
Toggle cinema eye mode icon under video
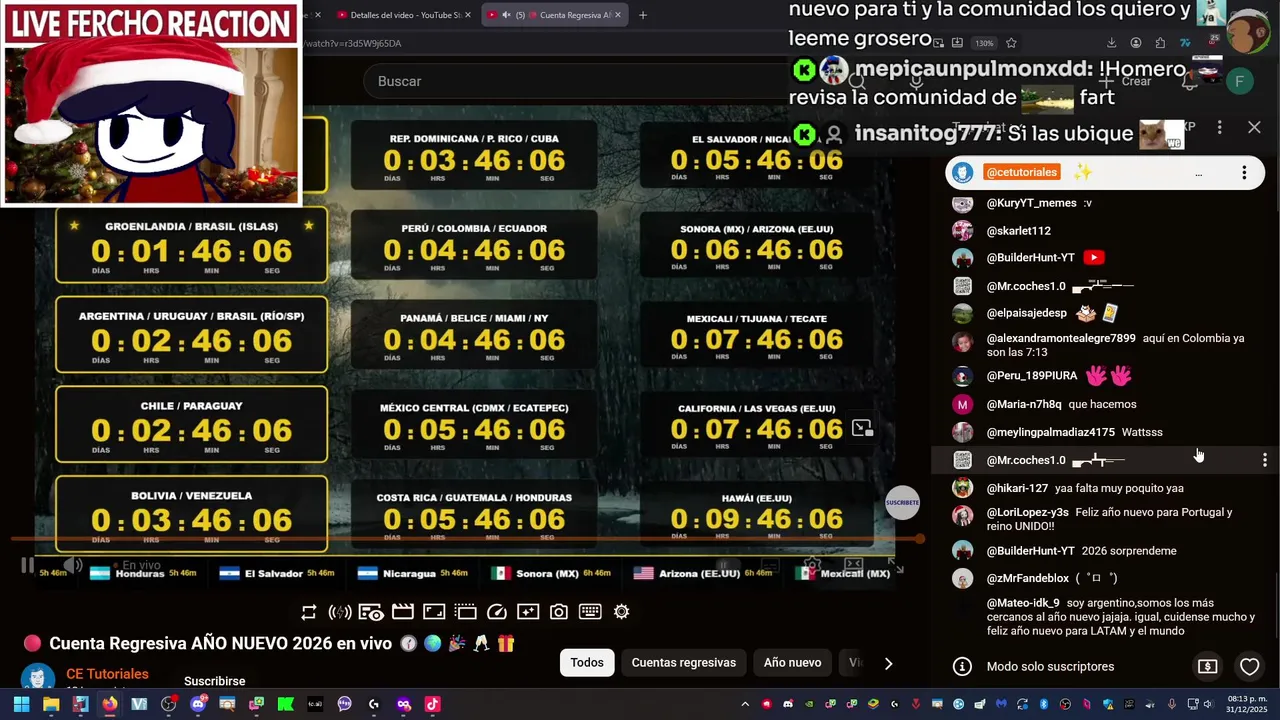tap(371, 612)
